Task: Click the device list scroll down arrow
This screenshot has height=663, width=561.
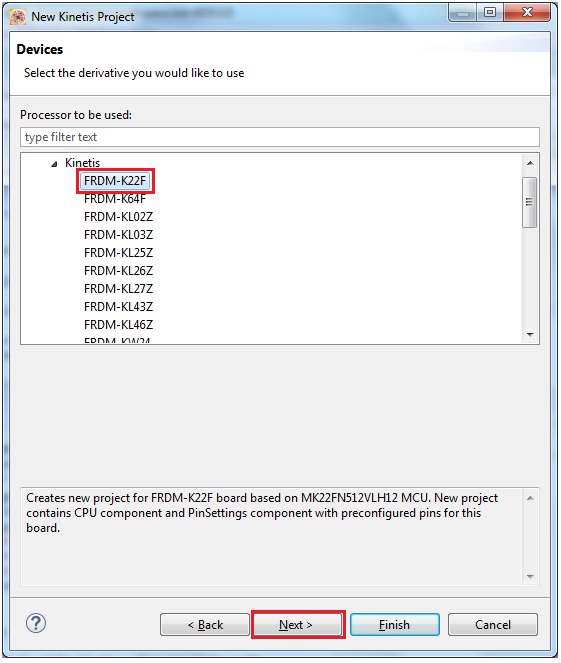Action: pos(530,335)
